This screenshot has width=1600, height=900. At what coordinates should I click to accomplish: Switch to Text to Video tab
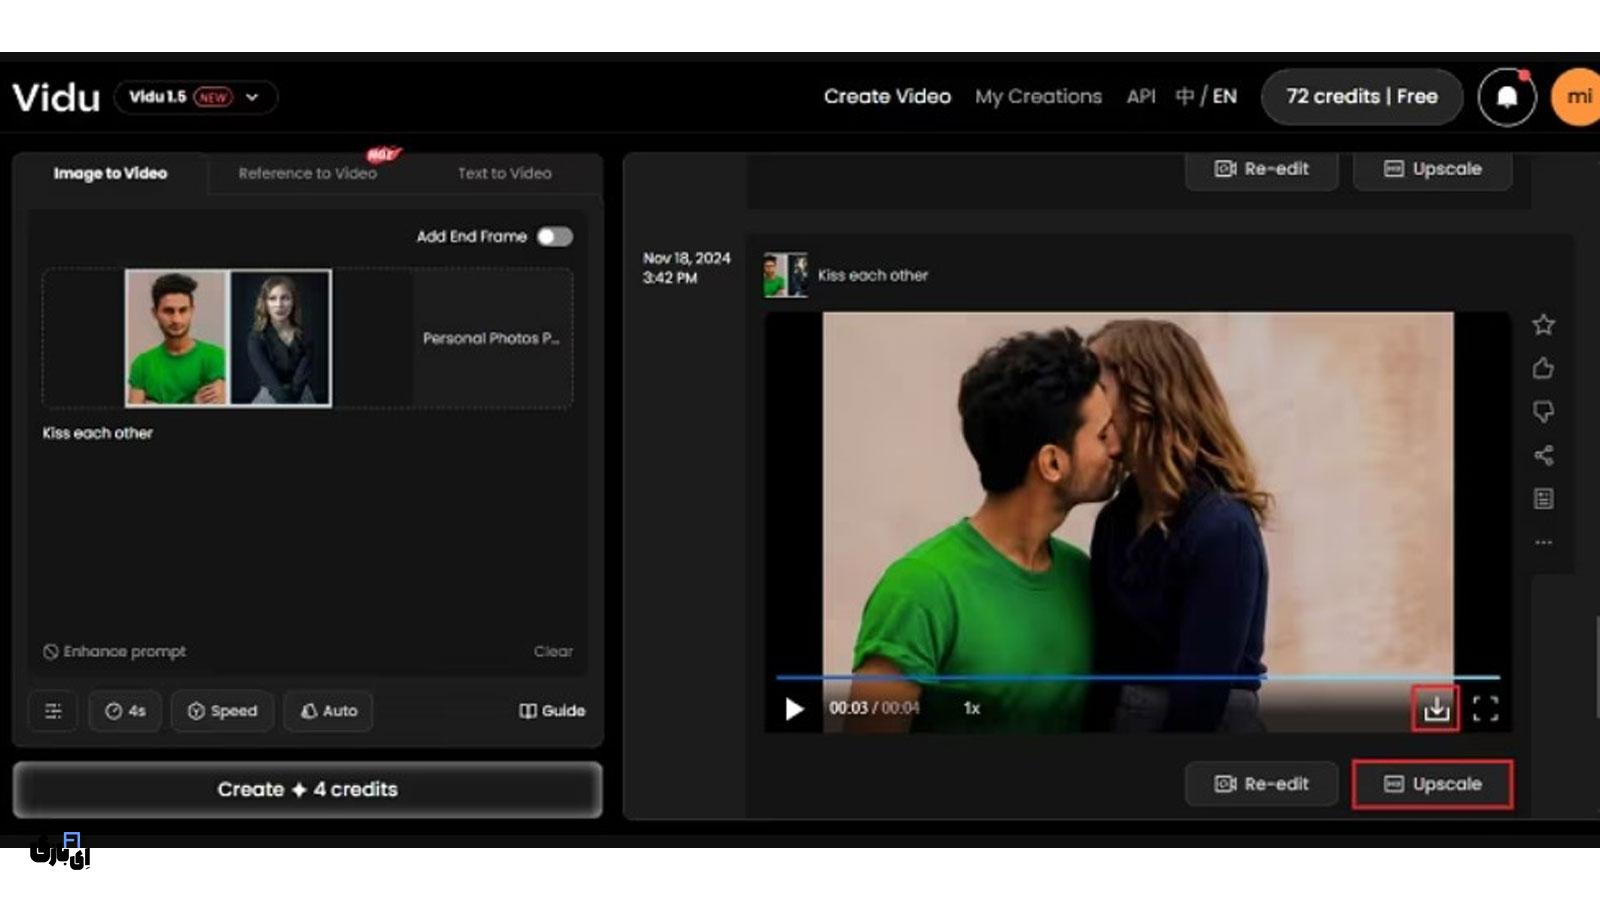[504, 173]
